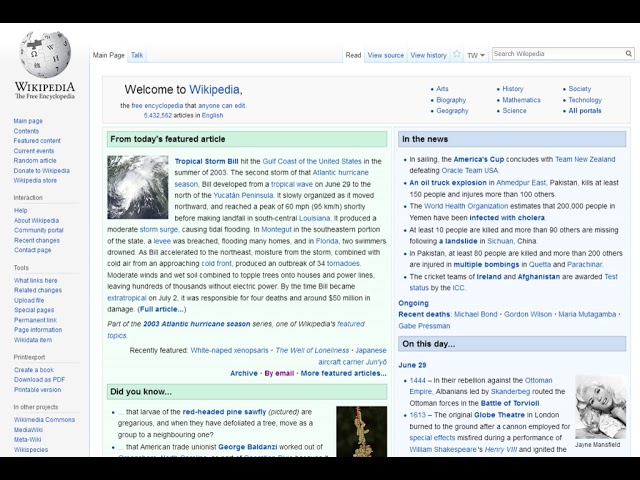Open the George Baldanzi link
Screen dimensions: 640x480
click(247, 447)
